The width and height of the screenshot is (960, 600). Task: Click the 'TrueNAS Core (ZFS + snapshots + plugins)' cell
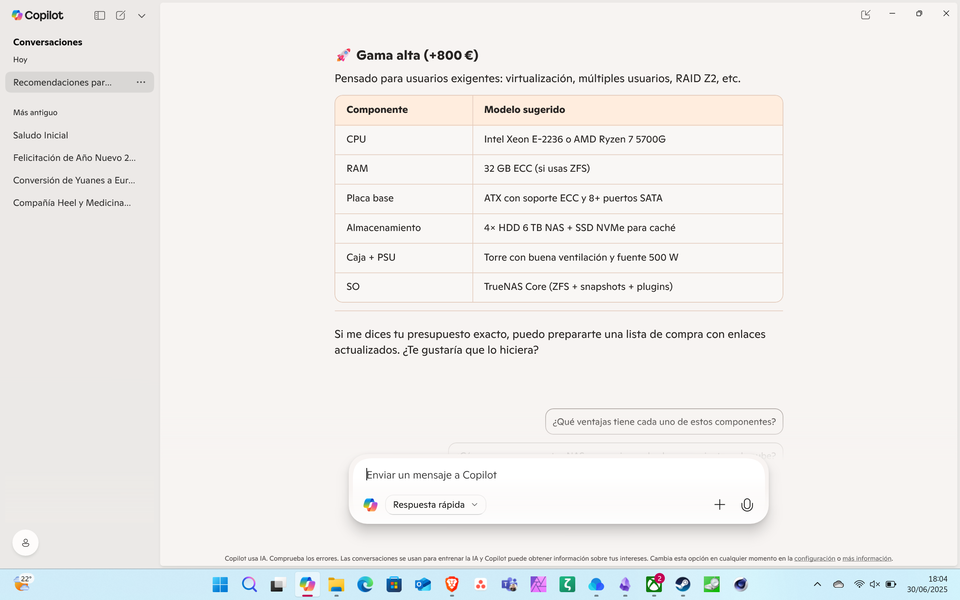pos(628,287)
